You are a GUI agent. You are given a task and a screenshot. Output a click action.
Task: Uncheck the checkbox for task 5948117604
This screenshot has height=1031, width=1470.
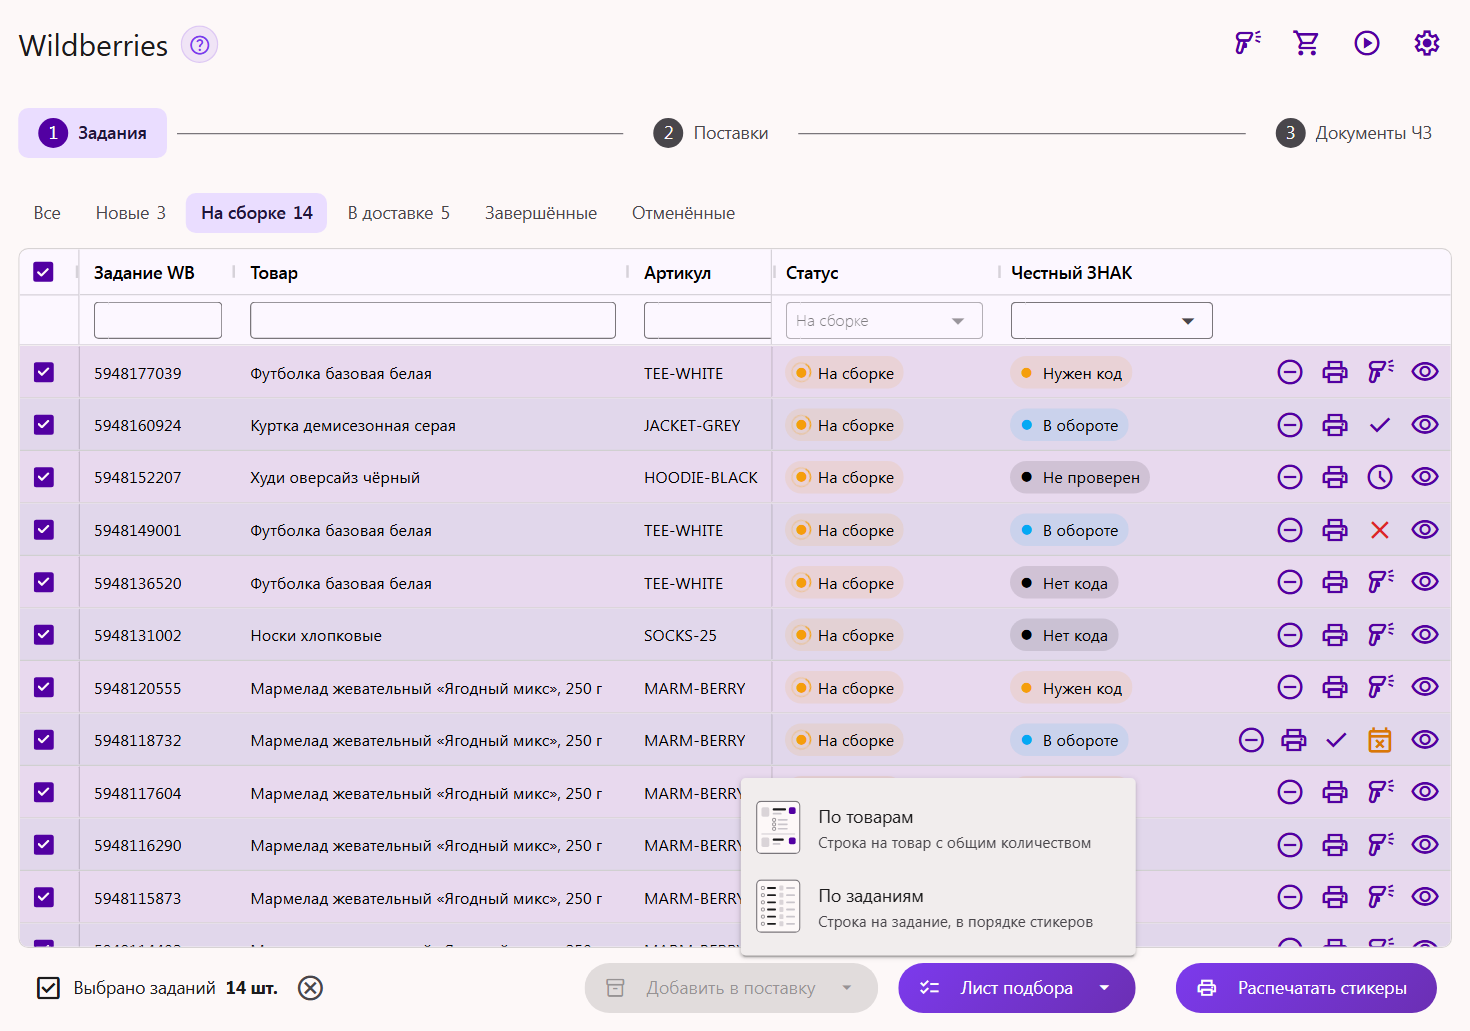pos(44,792)
